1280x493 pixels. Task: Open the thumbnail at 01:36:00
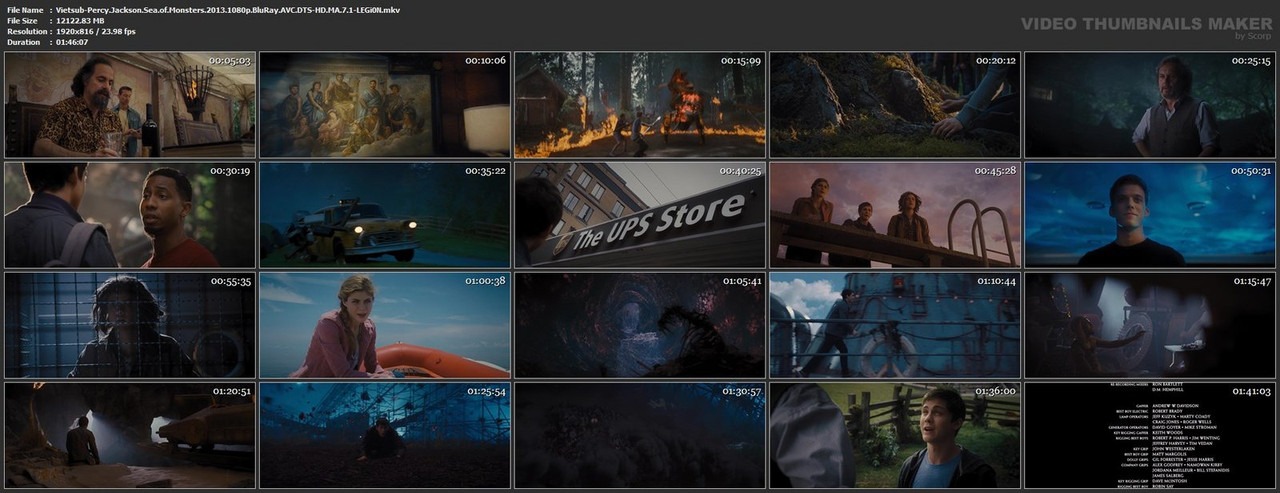[895, 435]
